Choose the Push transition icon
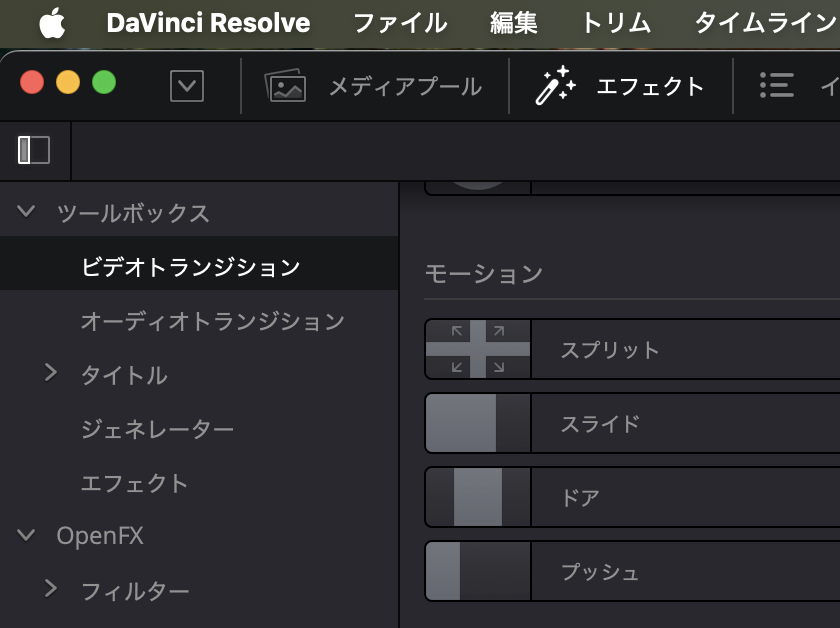The image size is (840, 628). pos(478,571)
